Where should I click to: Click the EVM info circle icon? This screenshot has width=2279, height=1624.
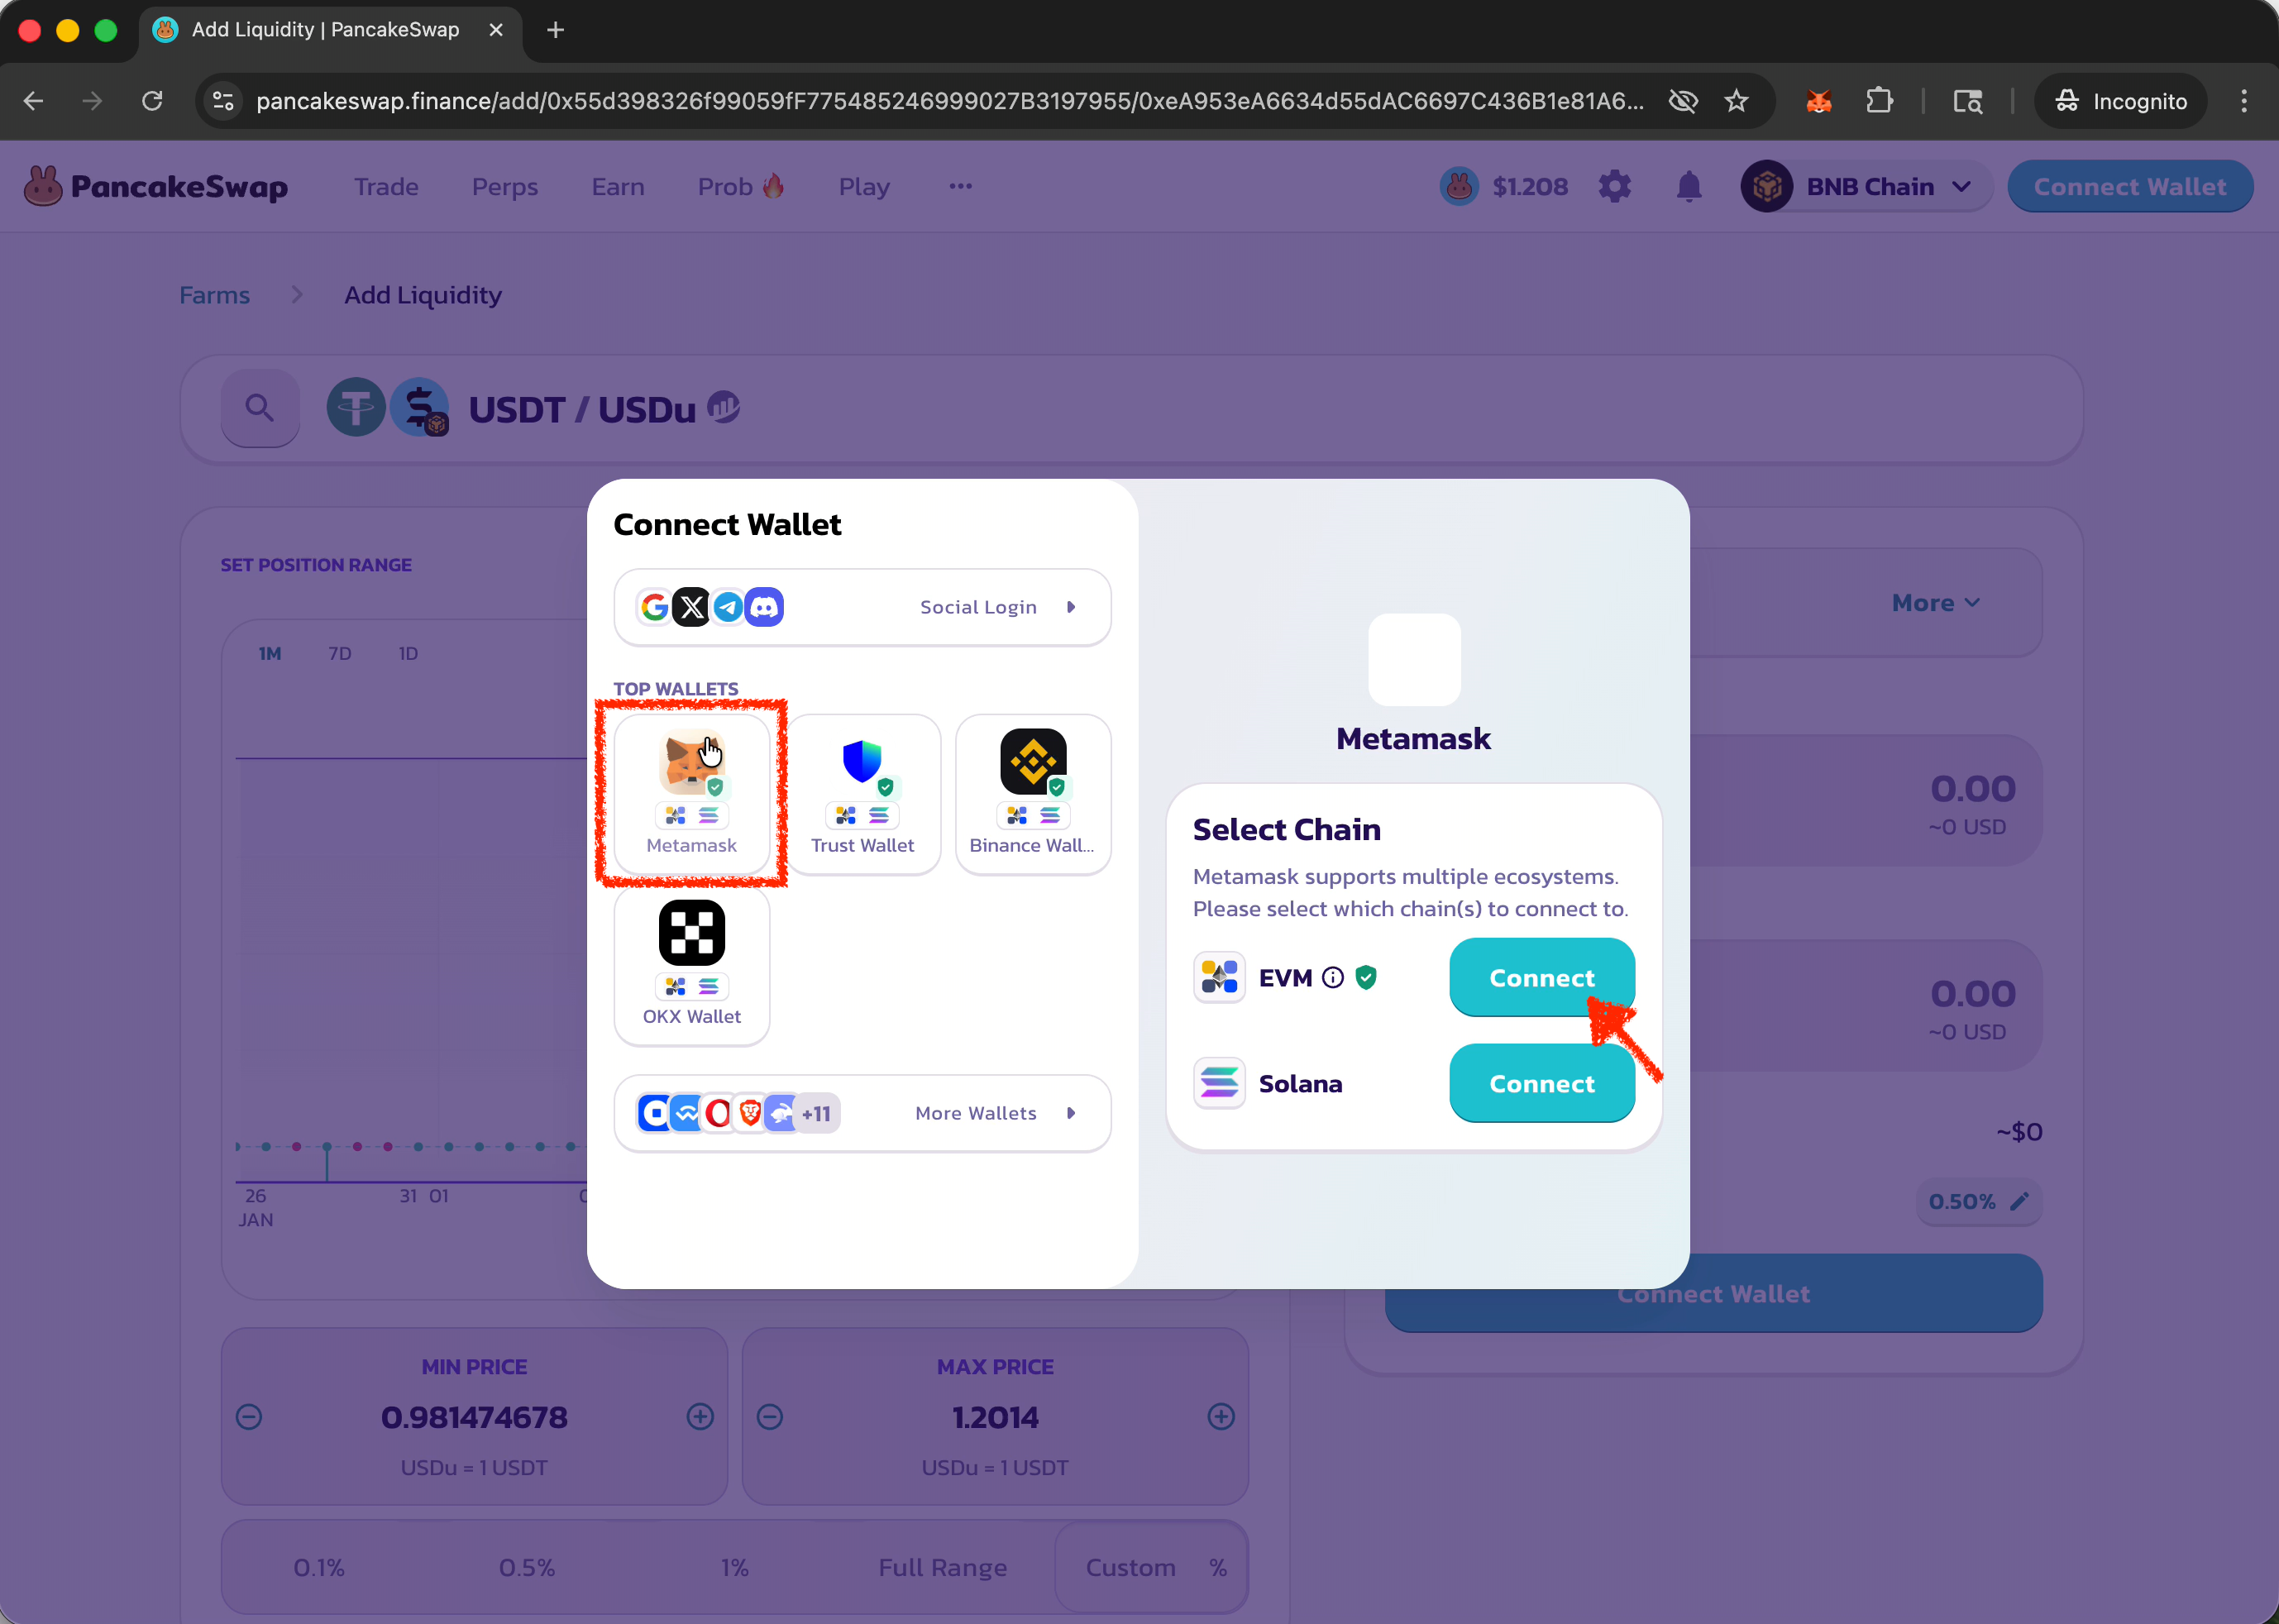1332,978
